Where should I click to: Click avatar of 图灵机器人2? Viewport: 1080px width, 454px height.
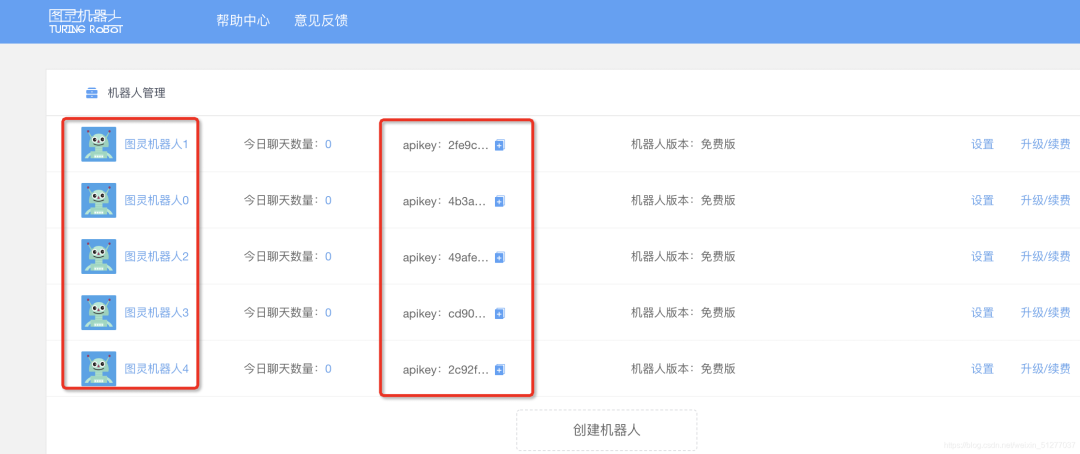98,256
